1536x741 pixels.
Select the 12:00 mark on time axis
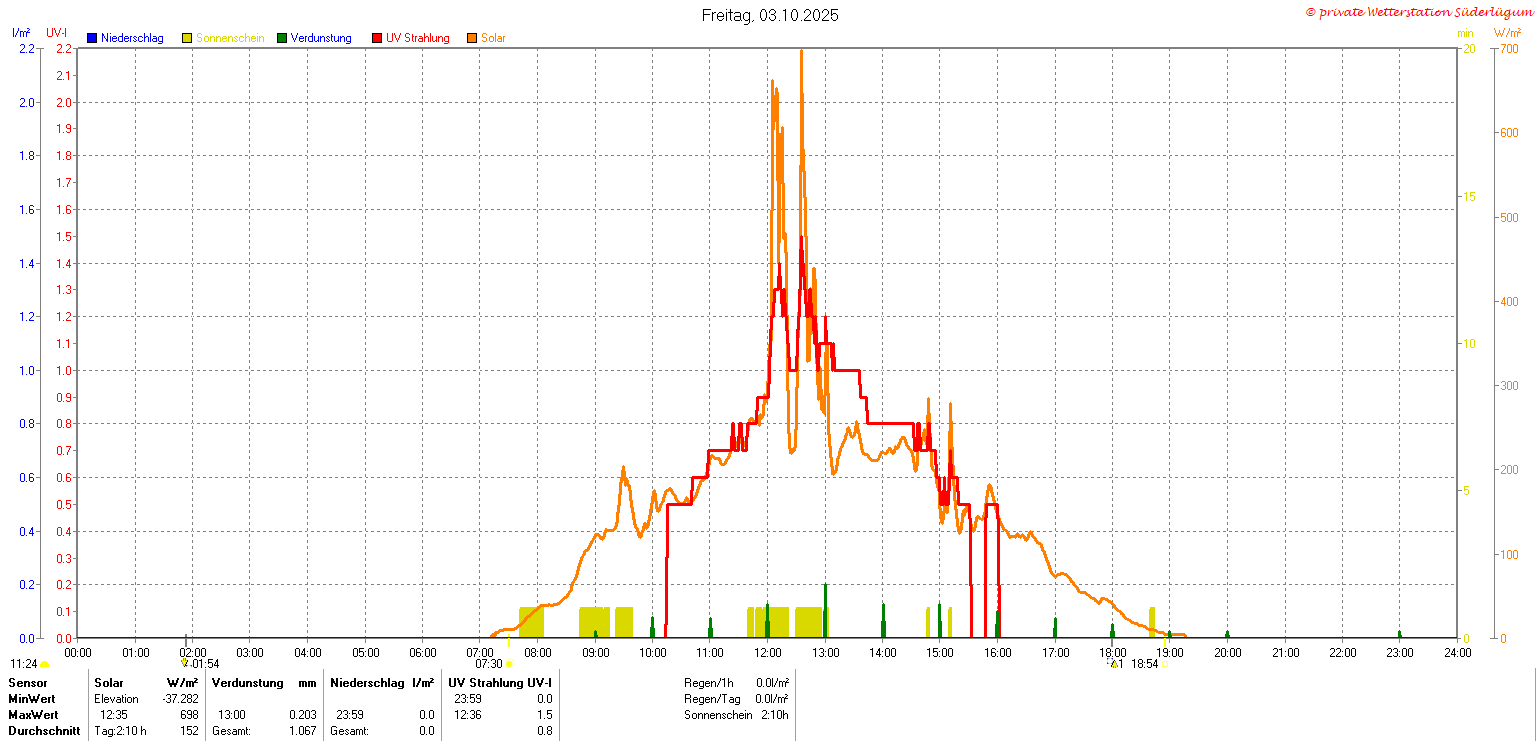click(x=768, y=653)
